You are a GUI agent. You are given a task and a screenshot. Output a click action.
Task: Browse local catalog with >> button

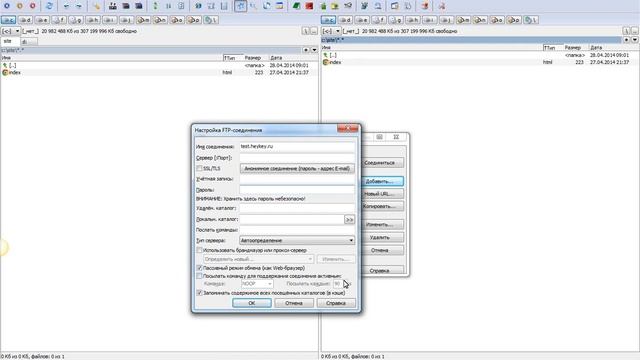point(349,220)
